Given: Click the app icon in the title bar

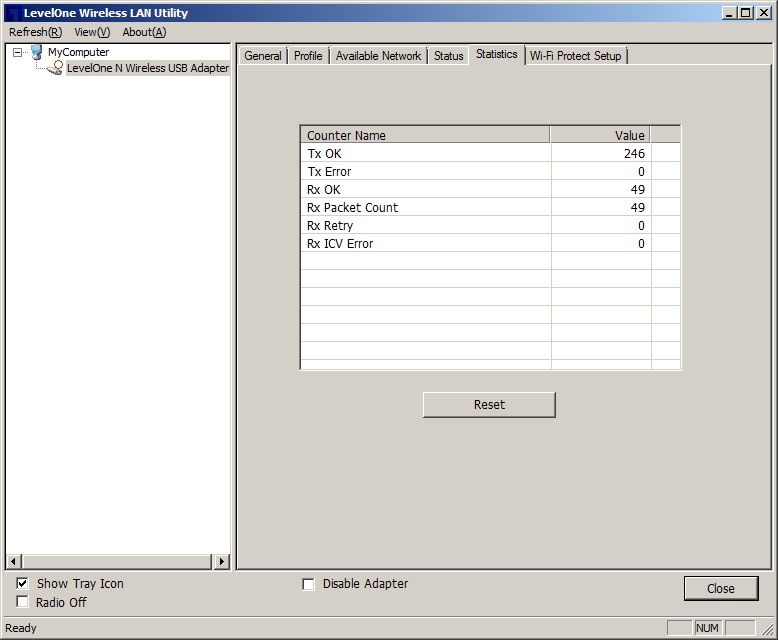Looking at the screenshot, I should [13, 13].
